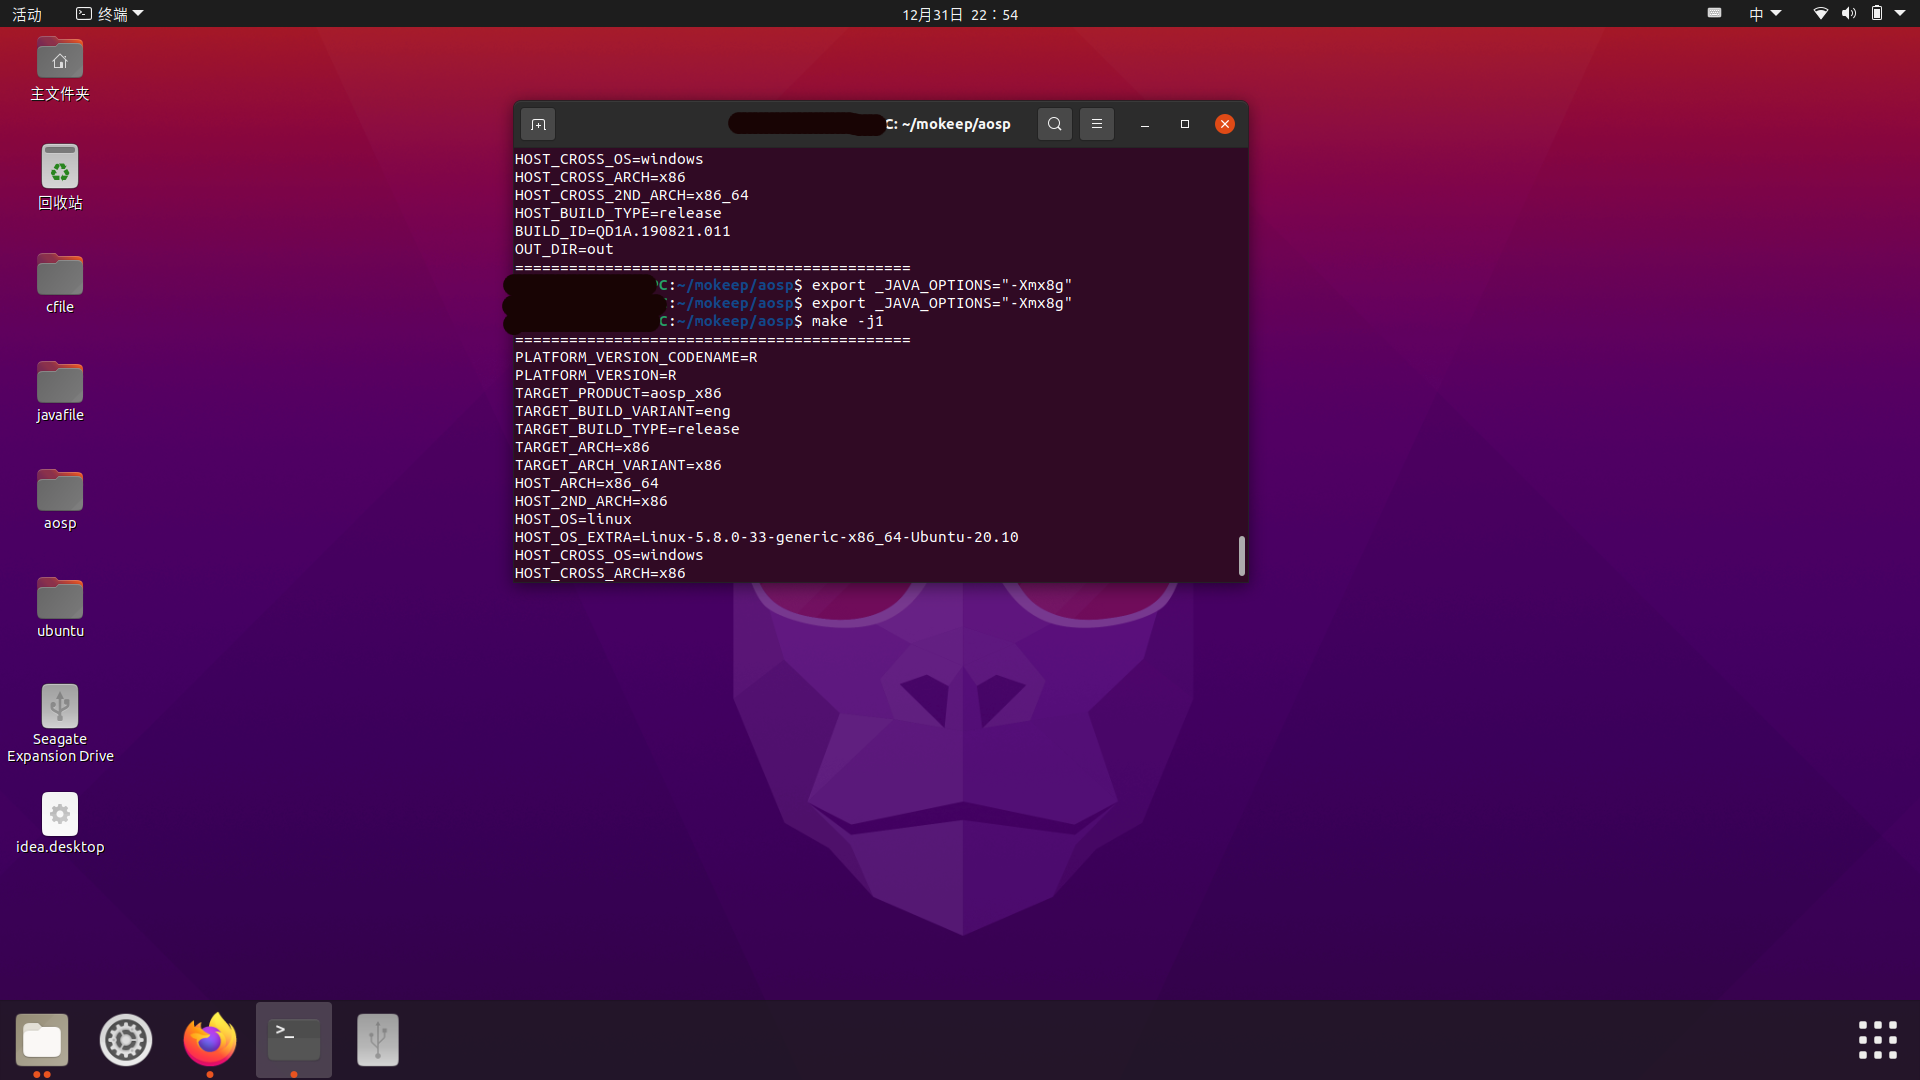Open the Files manager from the dock
1920x1080 pixels.
[41, 1039]
